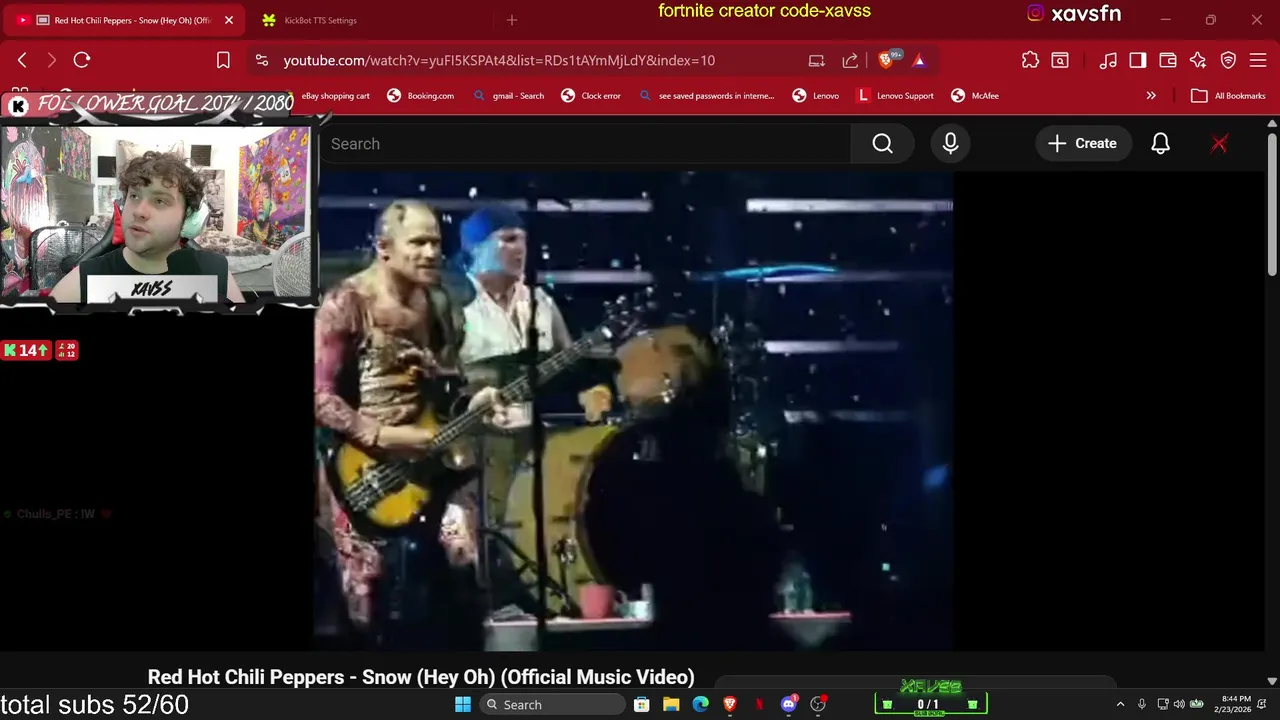Open site settings icon beside the URL
The height and width of the screenshot is (720, 1280).
pyautogui.click(x=262, y=60)
